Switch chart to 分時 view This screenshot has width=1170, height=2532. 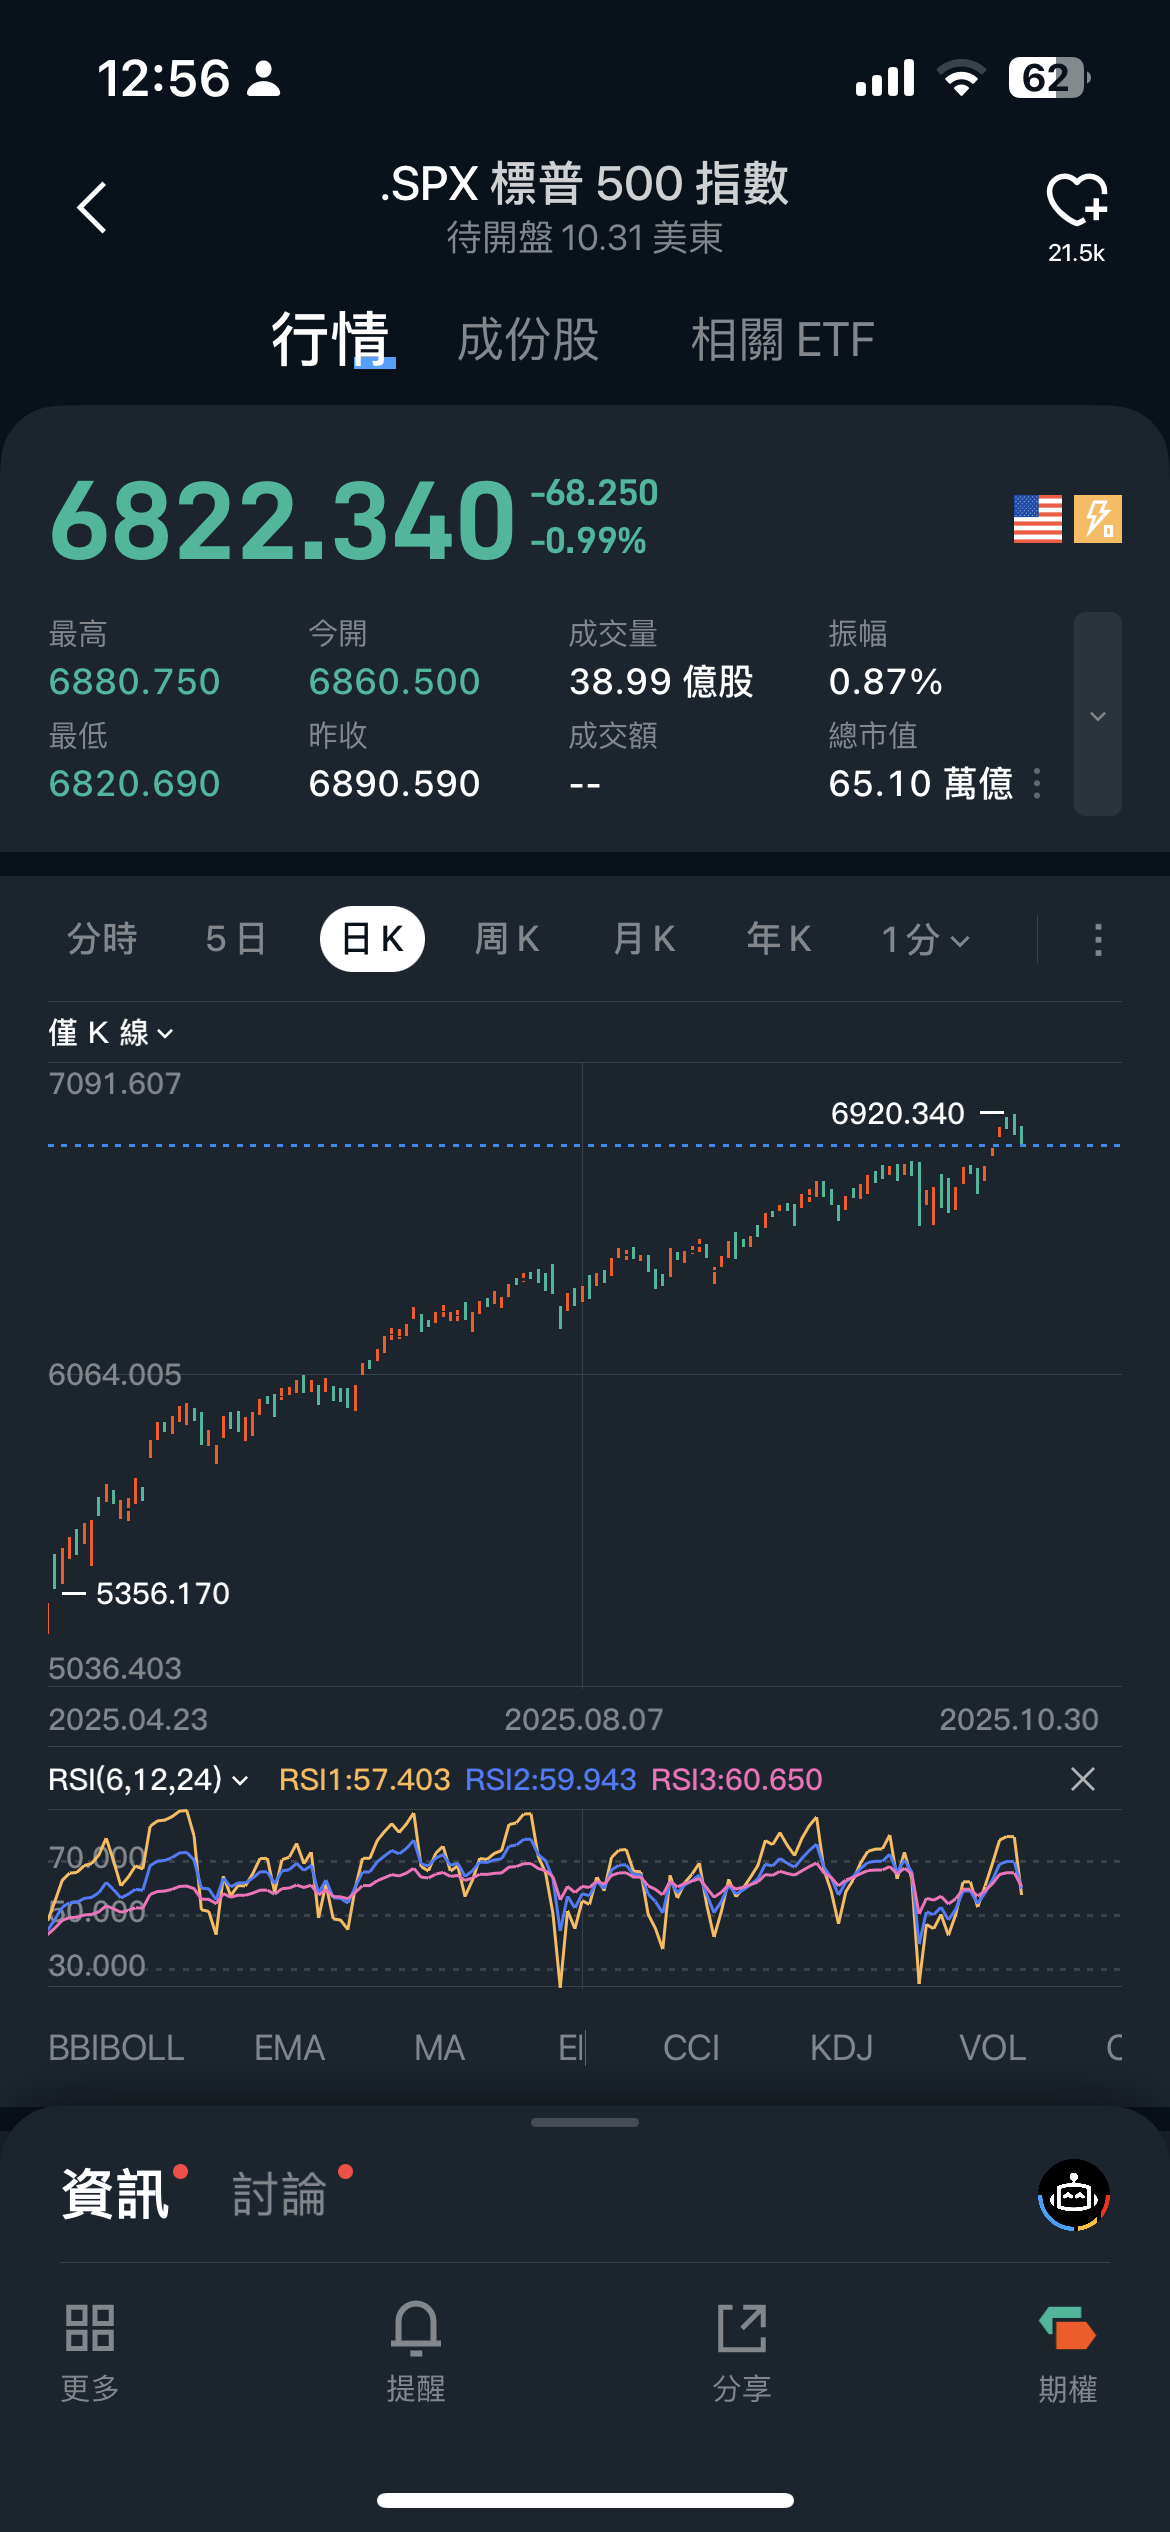[x=102, y=939]
